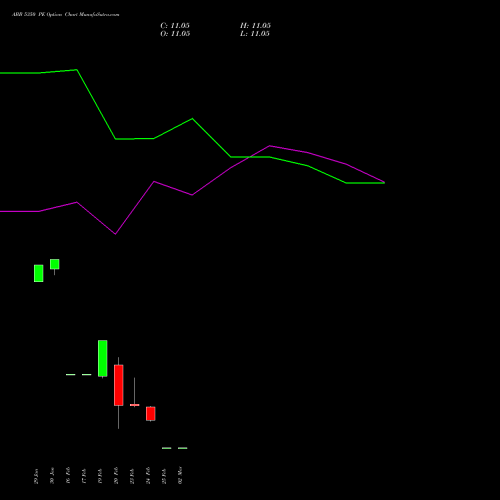The width and height of the screenshot is (500, 500).
Task: Click the open value 'O: 11.05'
Action: point(175,34)
